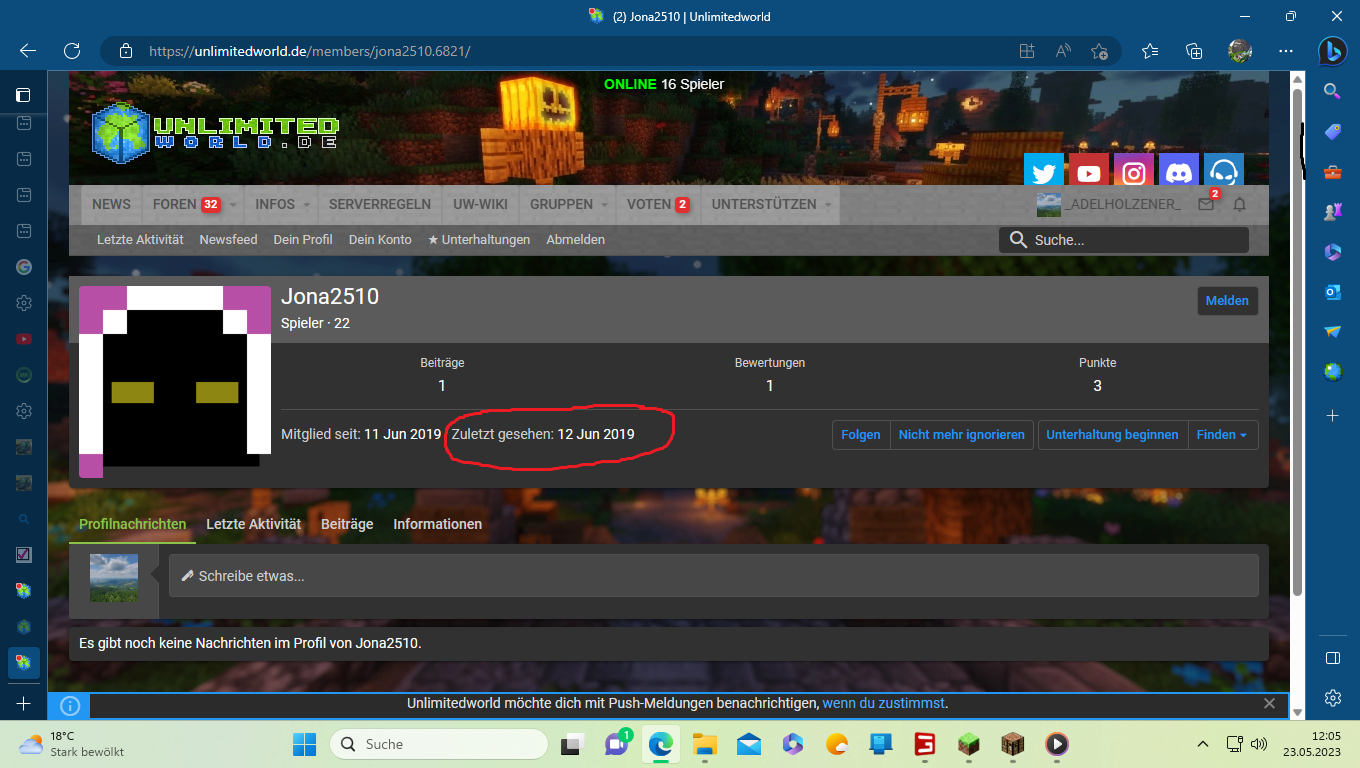Open the Twitter social link icon

pos(1044,173)
